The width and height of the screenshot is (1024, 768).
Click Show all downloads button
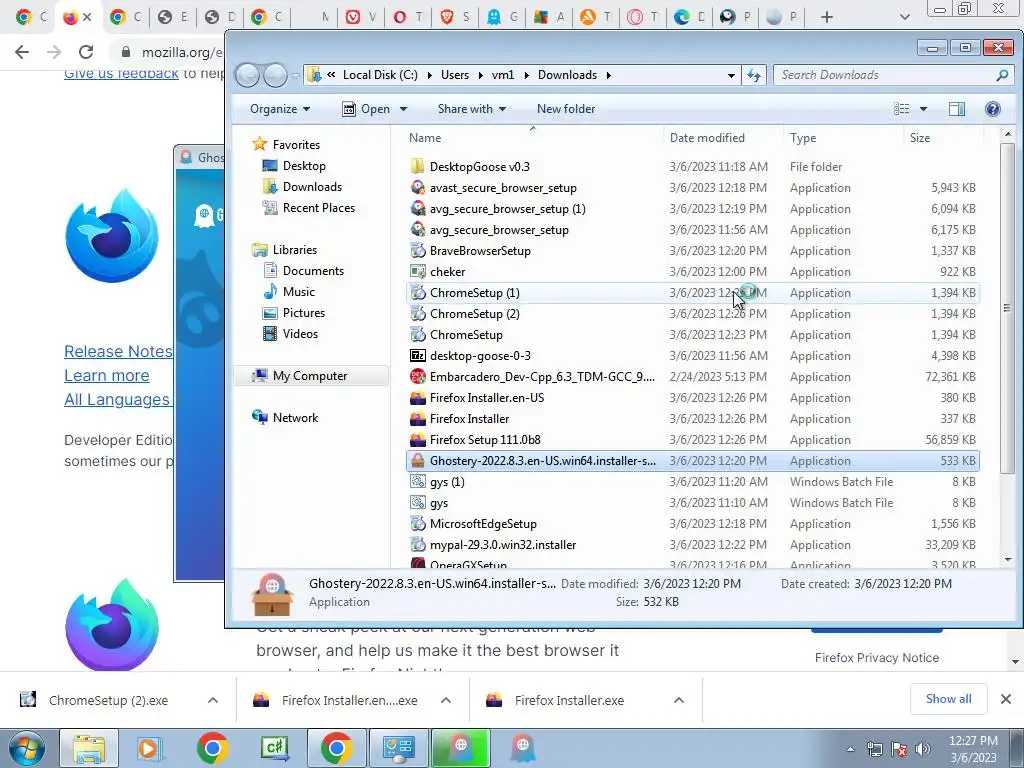pyautogui.click(x=948, y=699)
